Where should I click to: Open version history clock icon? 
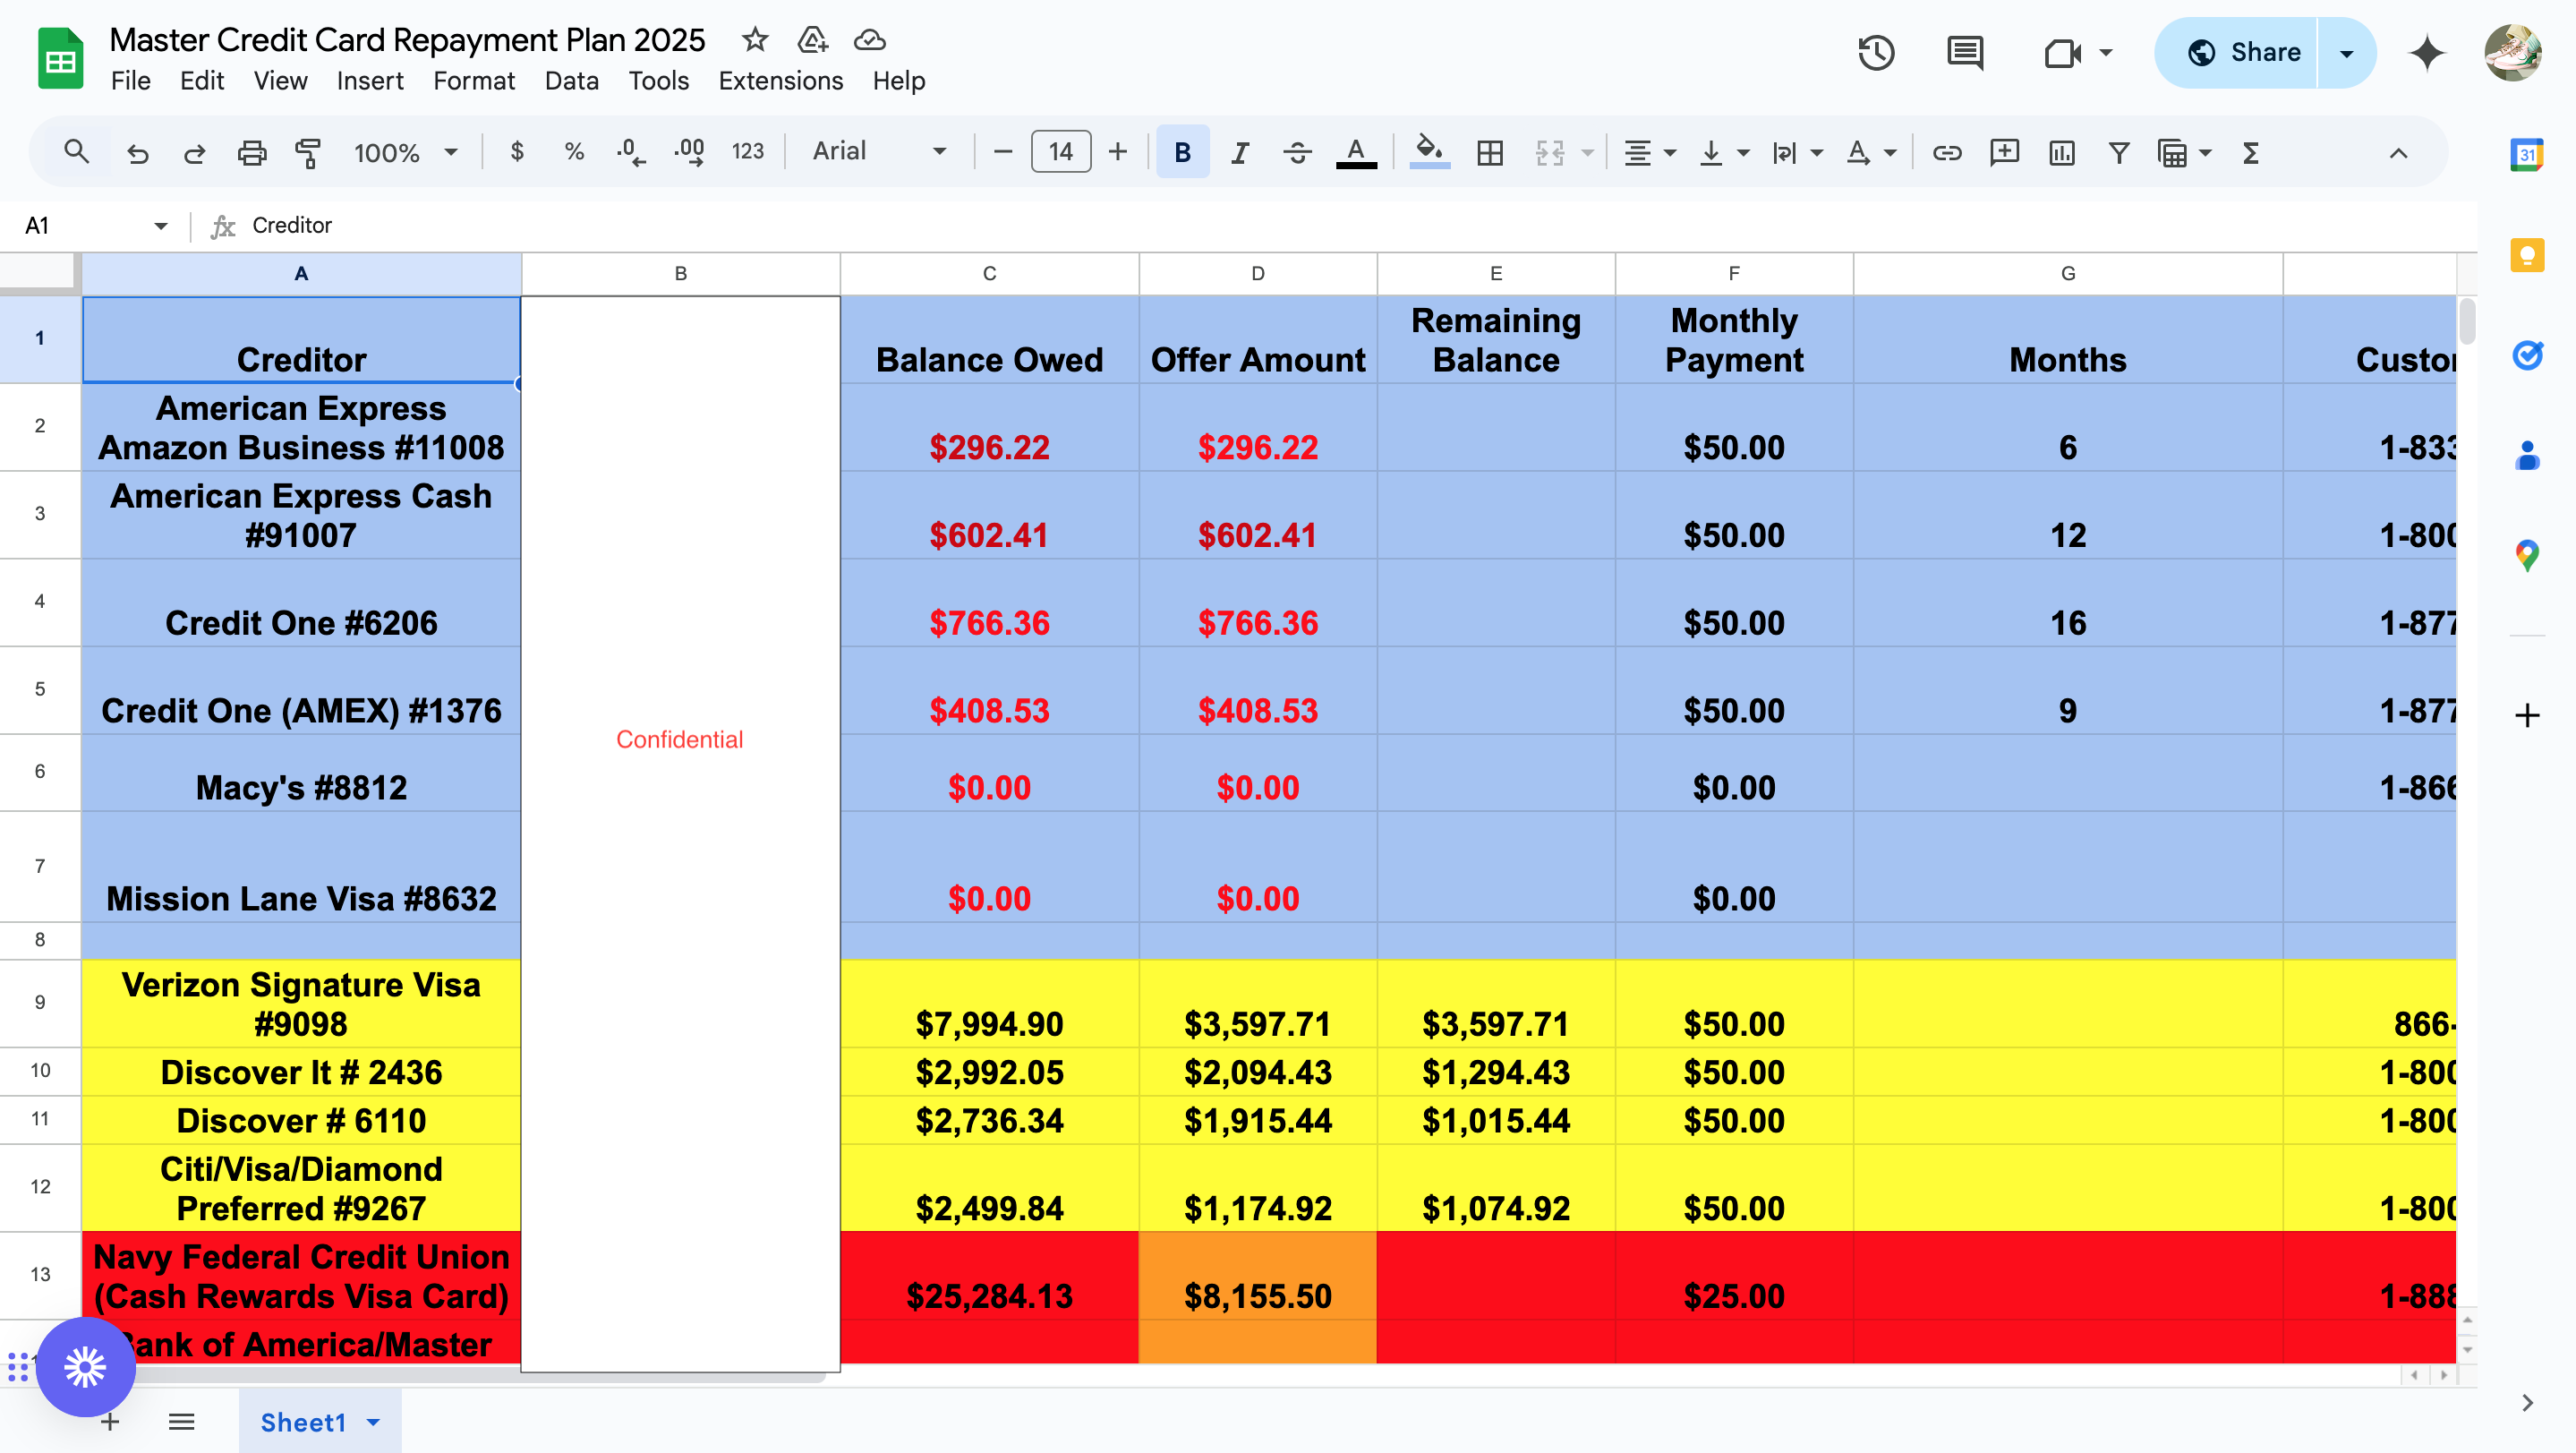click(1876, 52)
